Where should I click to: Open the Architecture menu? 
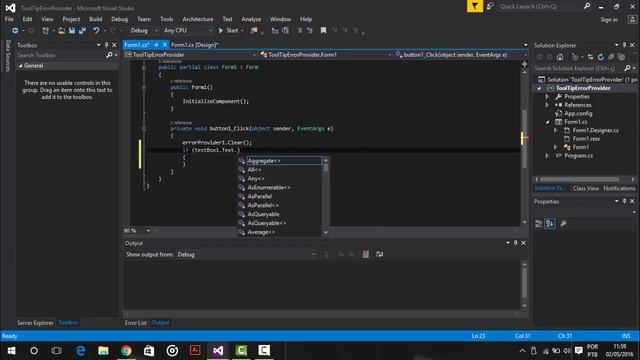198,19
